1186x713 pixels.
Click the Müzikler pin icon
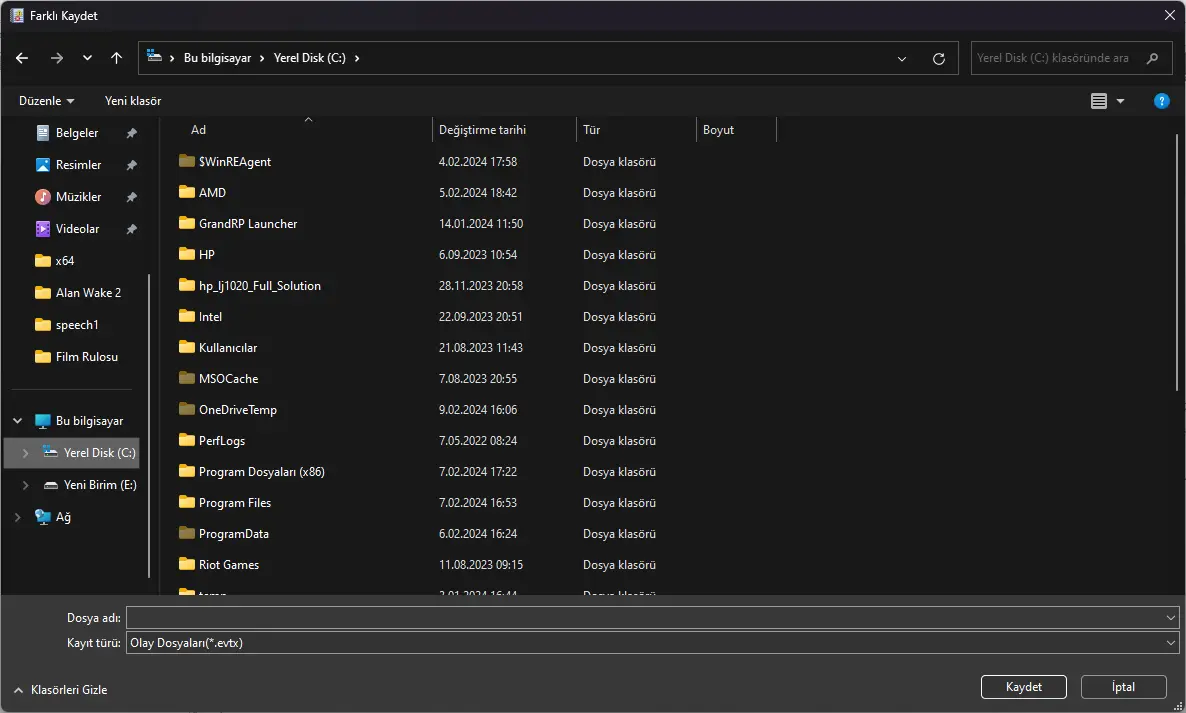tap(132, 197)
